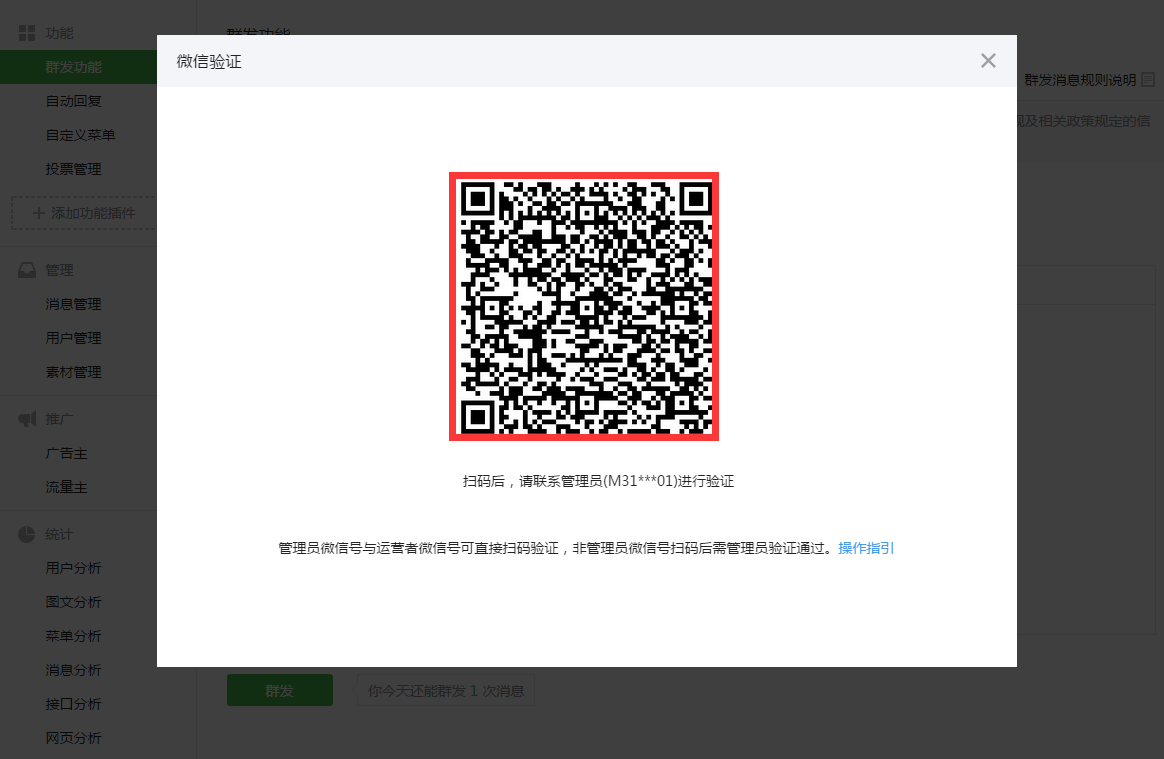Open 素材管理
Viewport: 1164px width, 759px height.
[75, 371]
